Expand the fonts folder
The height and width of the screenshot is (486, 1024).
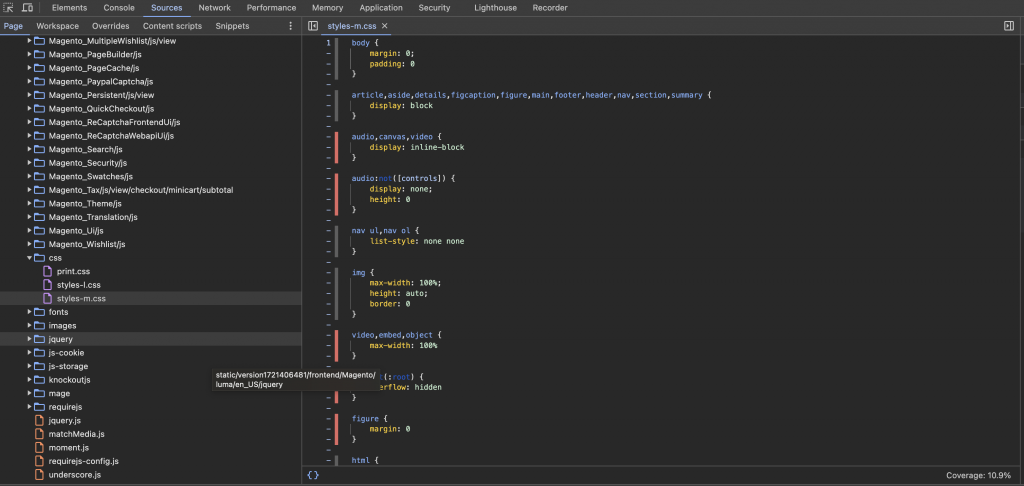pos(30,312)
